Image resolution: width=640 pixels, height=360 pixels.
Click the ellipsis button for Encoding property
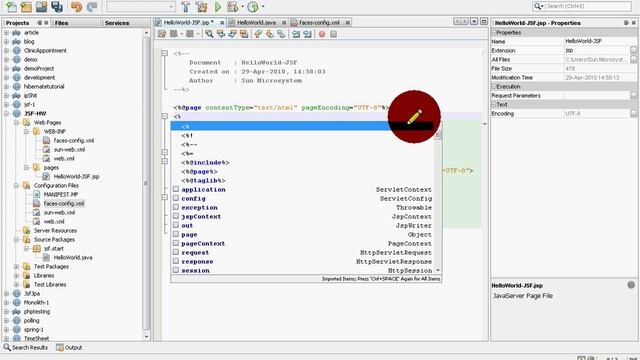[633, 113]
